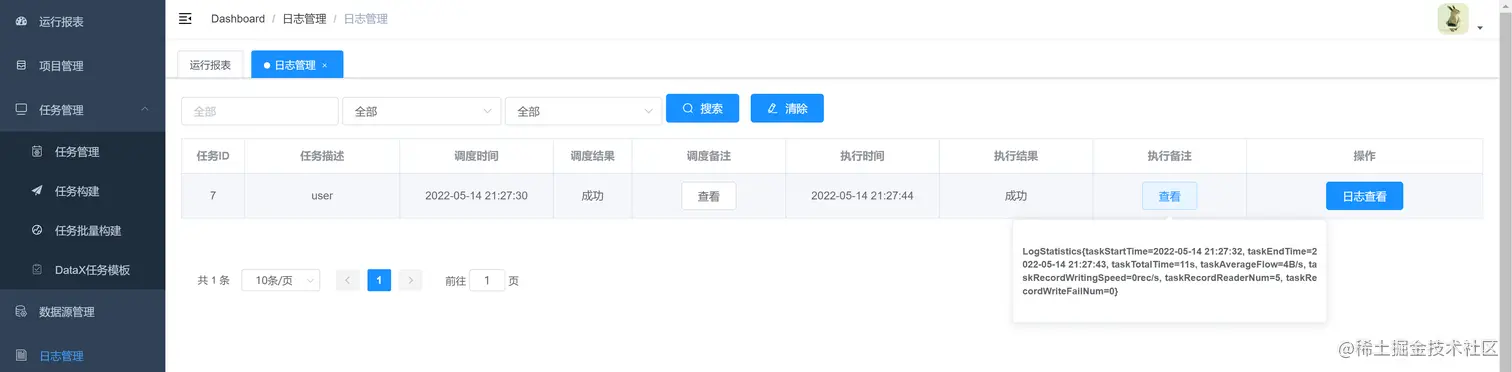Image resolution: width=1512 pixels, height=372 pixels.
Task: Click the 任务ID cell 7
Action: point(212,196)
